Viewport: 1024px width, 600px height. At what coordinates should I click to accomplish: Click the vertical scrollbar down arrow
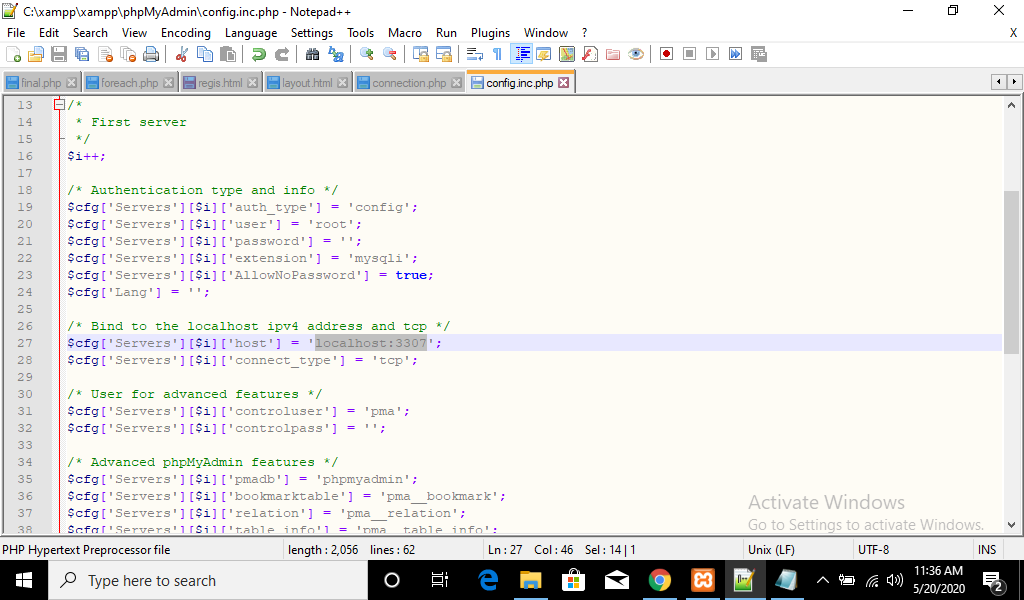(x=1011, y=525)
